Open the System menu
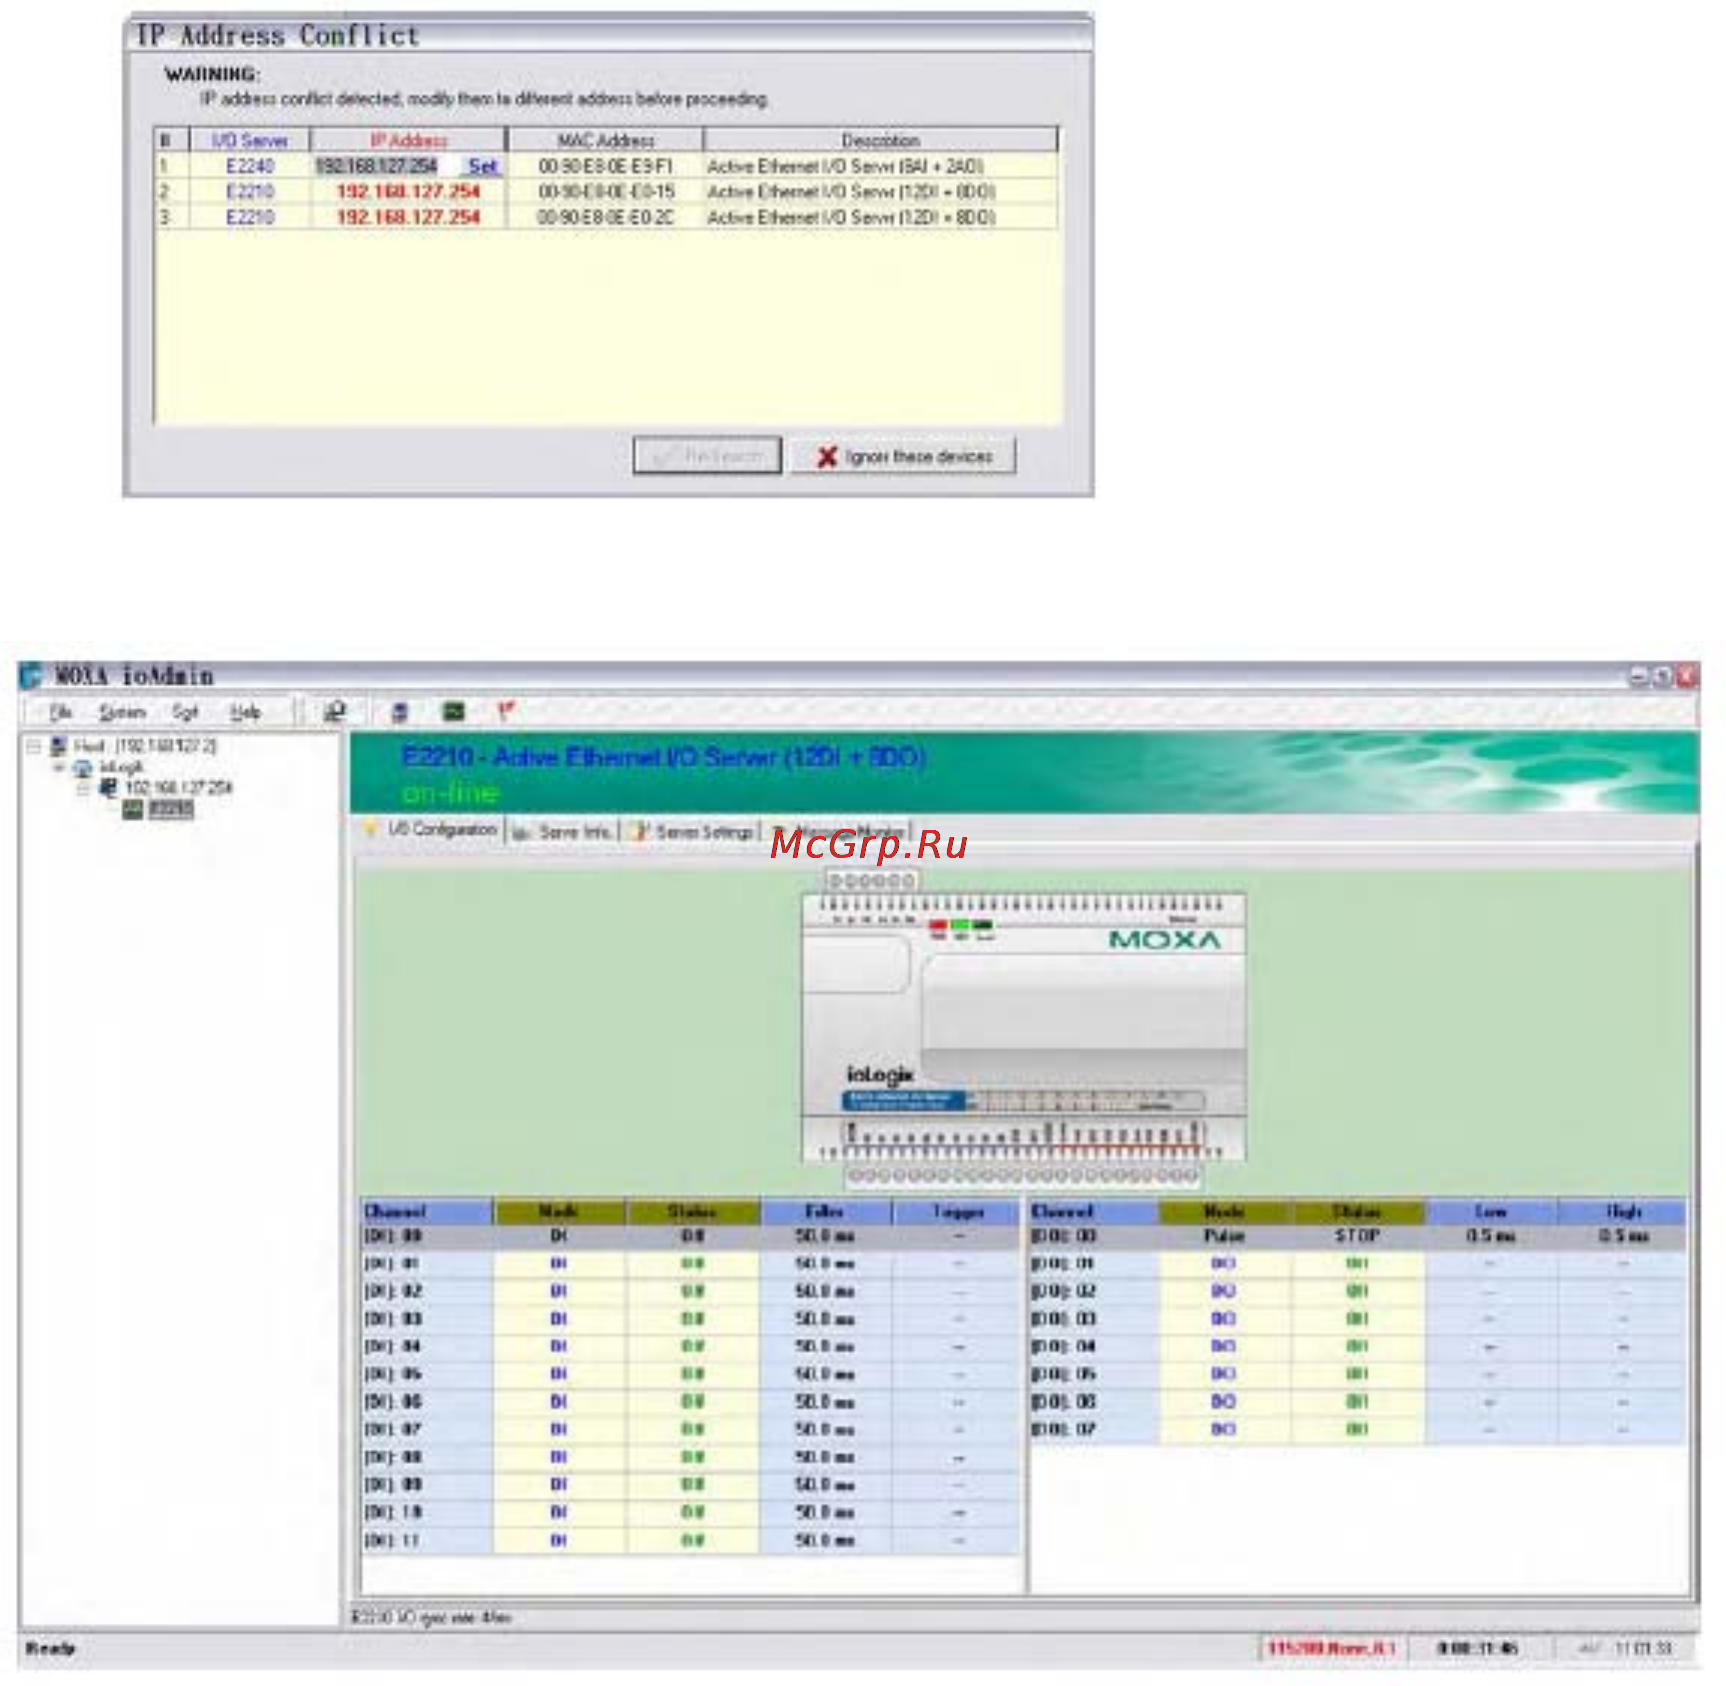 [x=122, y=712]
